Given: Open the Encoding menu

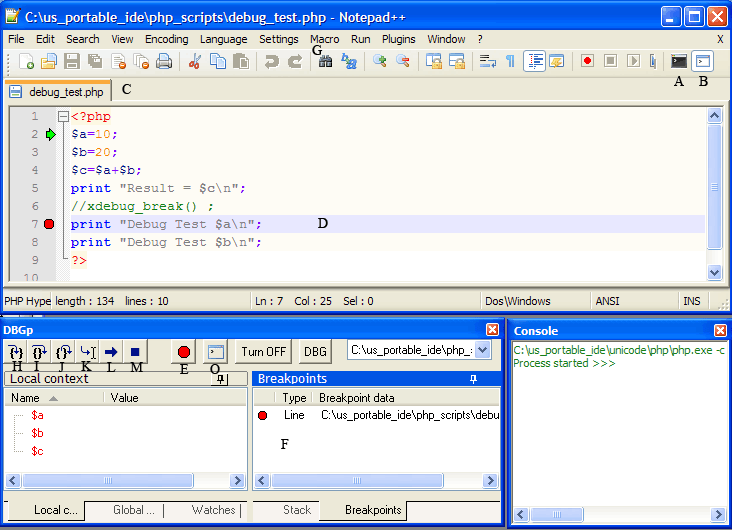Looking at the screenshot, I should coord(167,39).
